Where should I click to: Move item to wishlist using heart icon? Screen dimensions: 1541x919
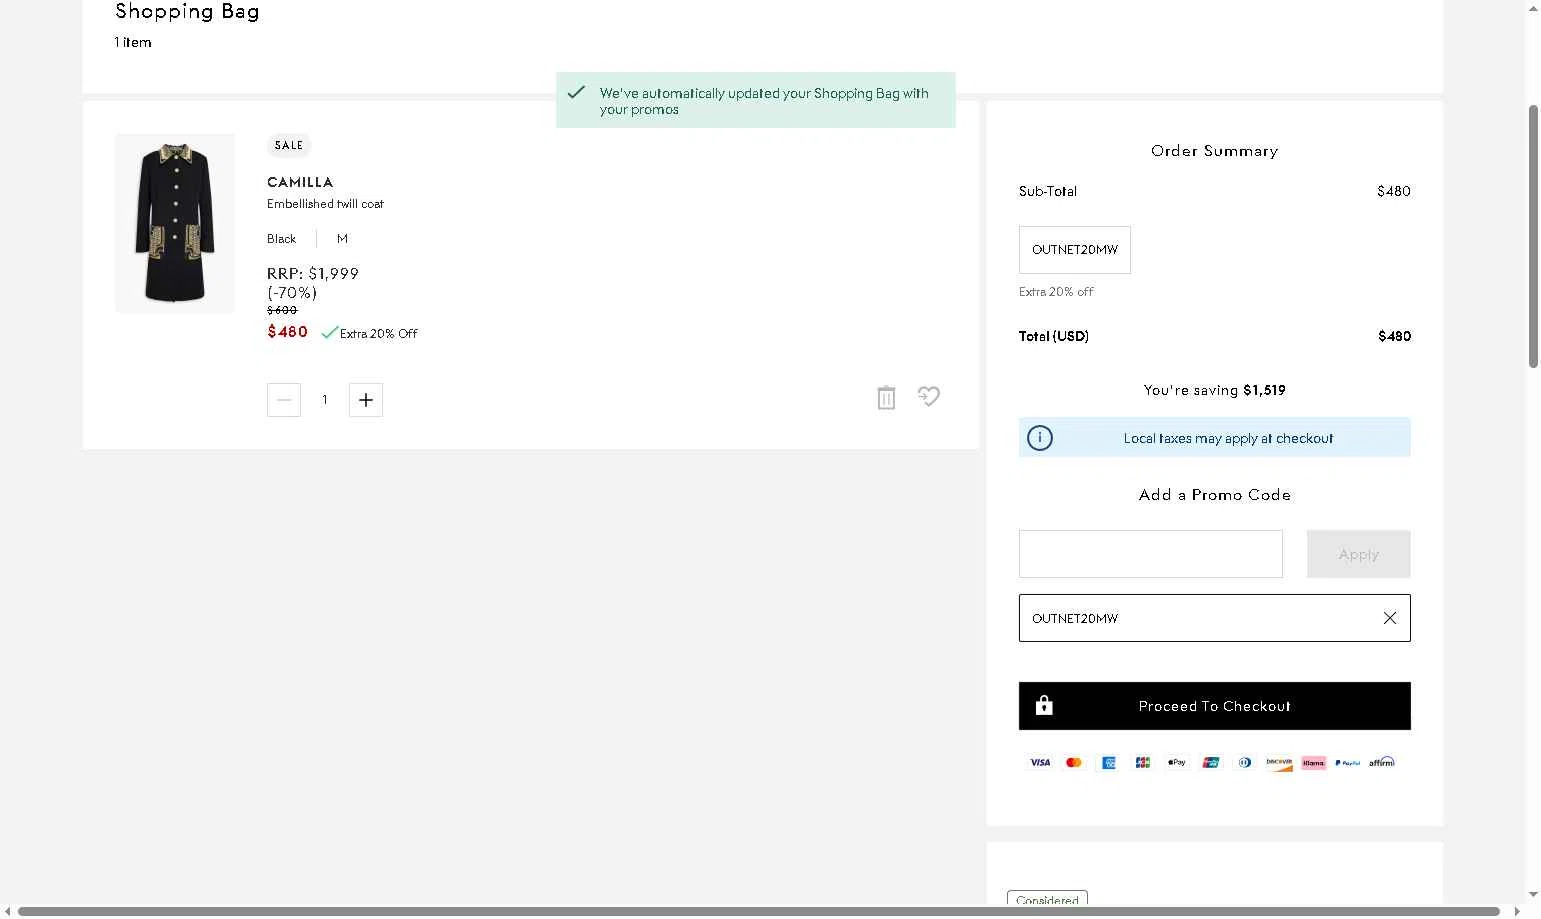pyautogui.click(x=929, y=397)
